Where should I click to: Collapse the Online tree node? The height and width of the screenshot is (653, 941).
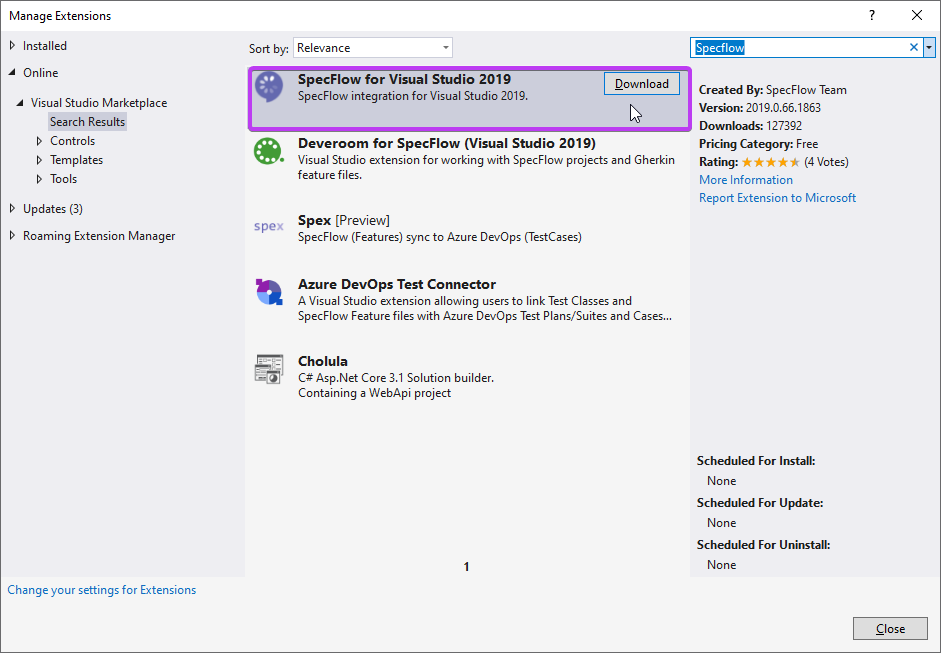13,73
